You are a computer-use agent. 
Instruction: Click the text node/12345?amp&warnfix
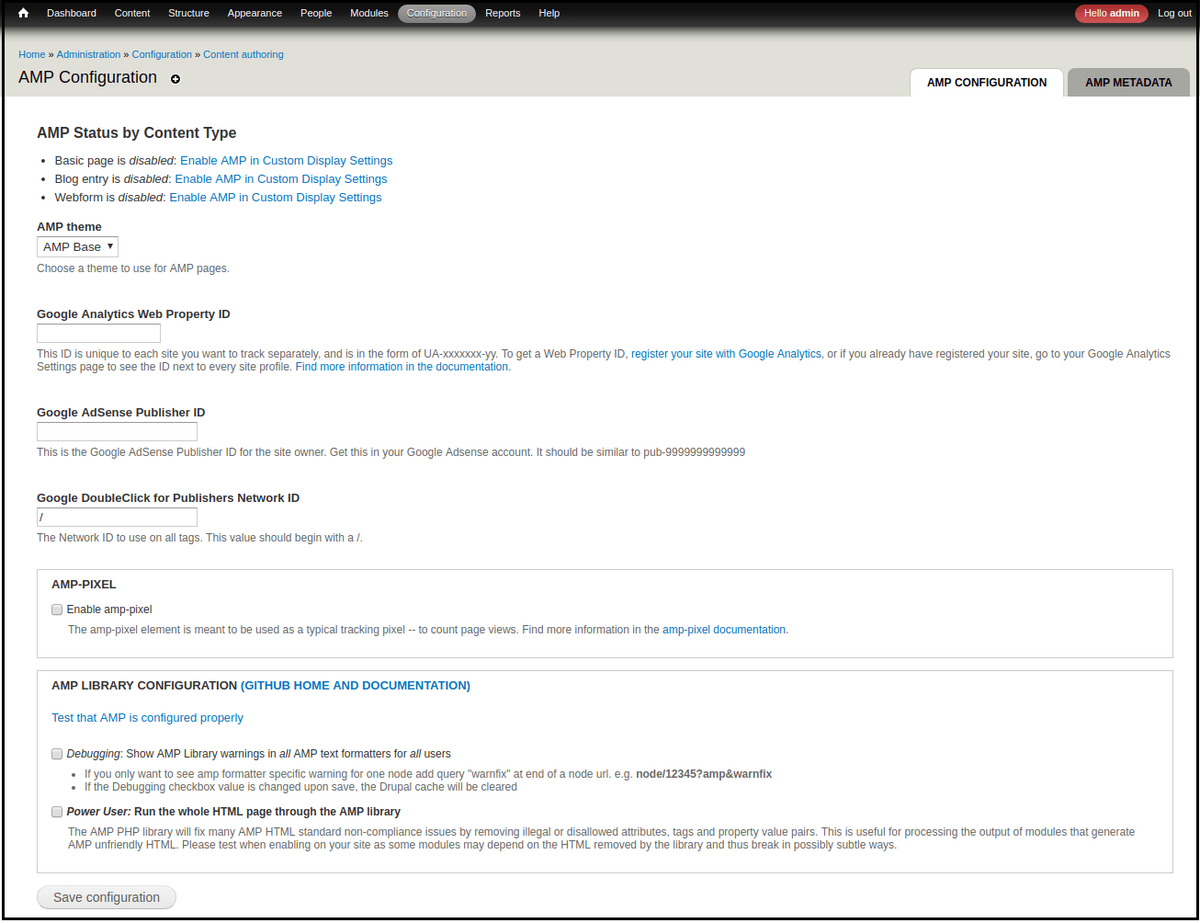click(x=704, y=774)
